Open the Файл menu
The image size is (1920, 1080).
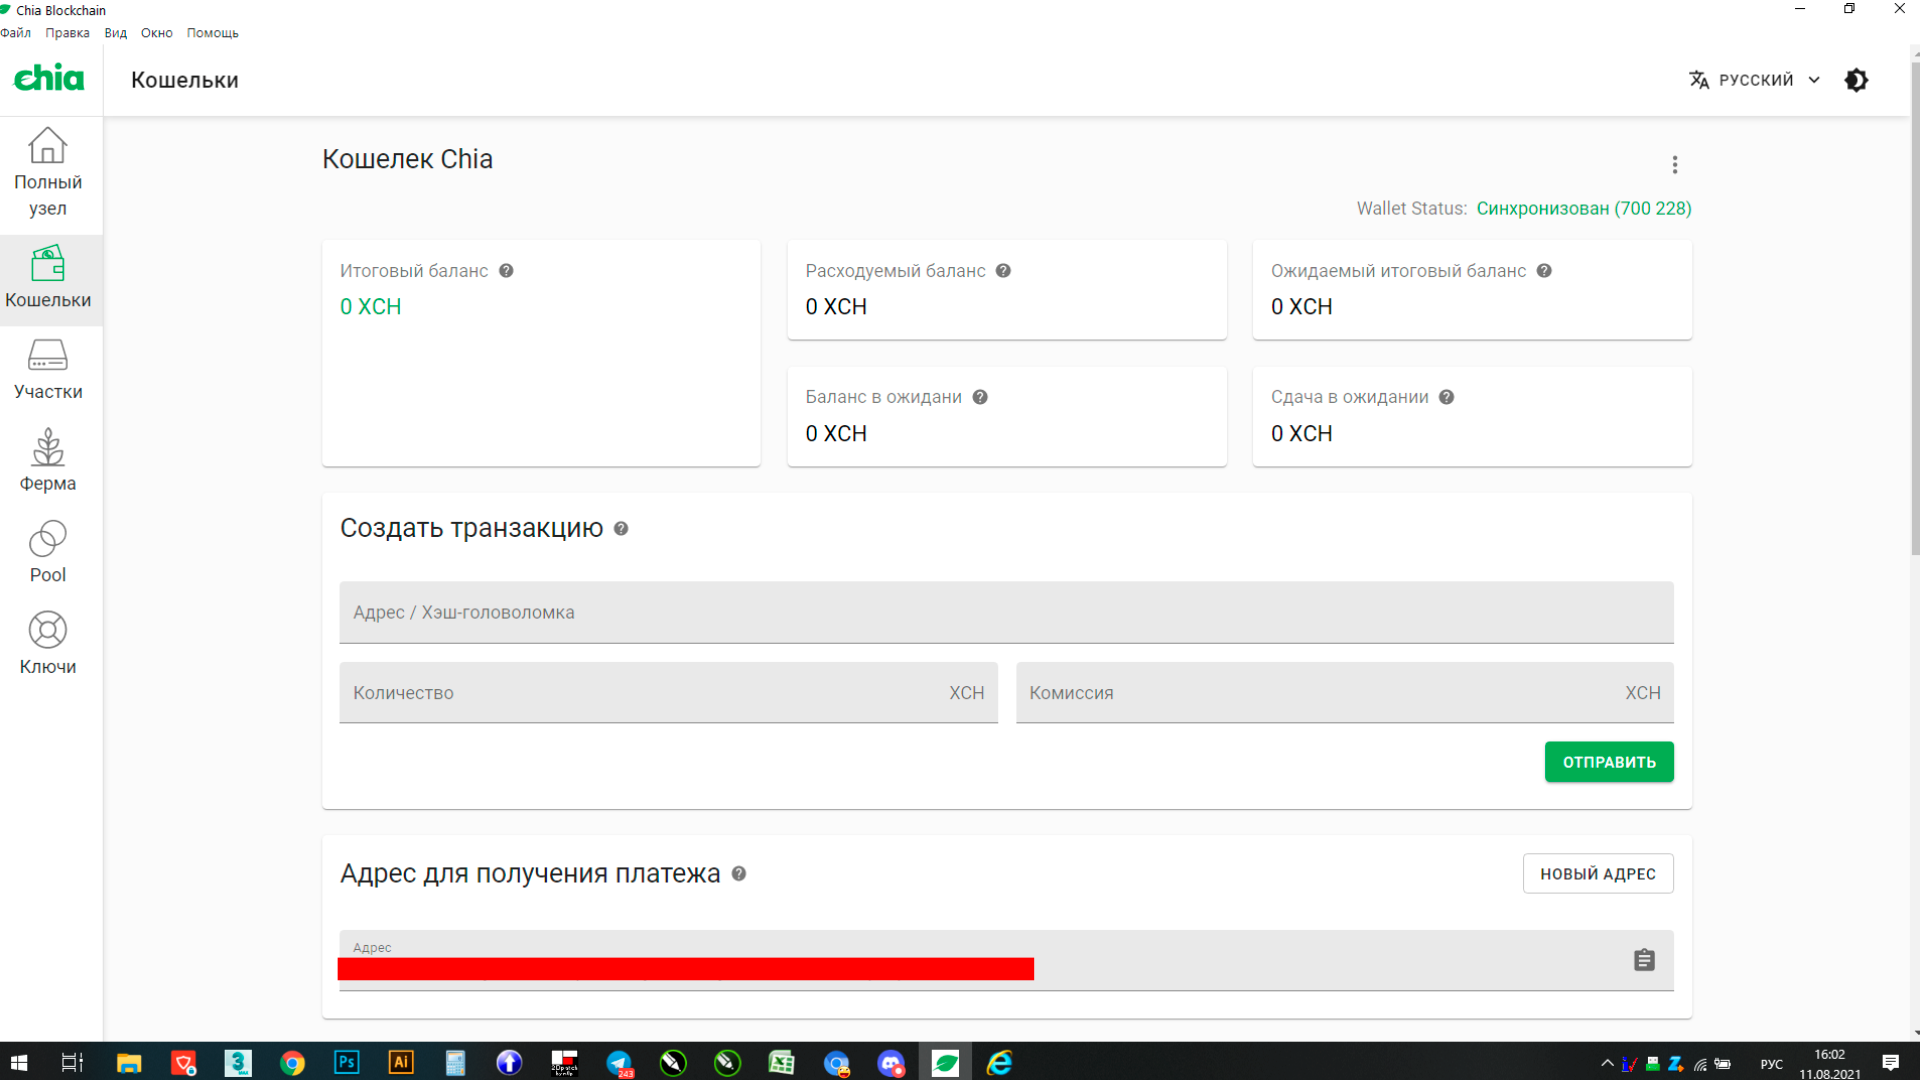click(x=16, y=33)
